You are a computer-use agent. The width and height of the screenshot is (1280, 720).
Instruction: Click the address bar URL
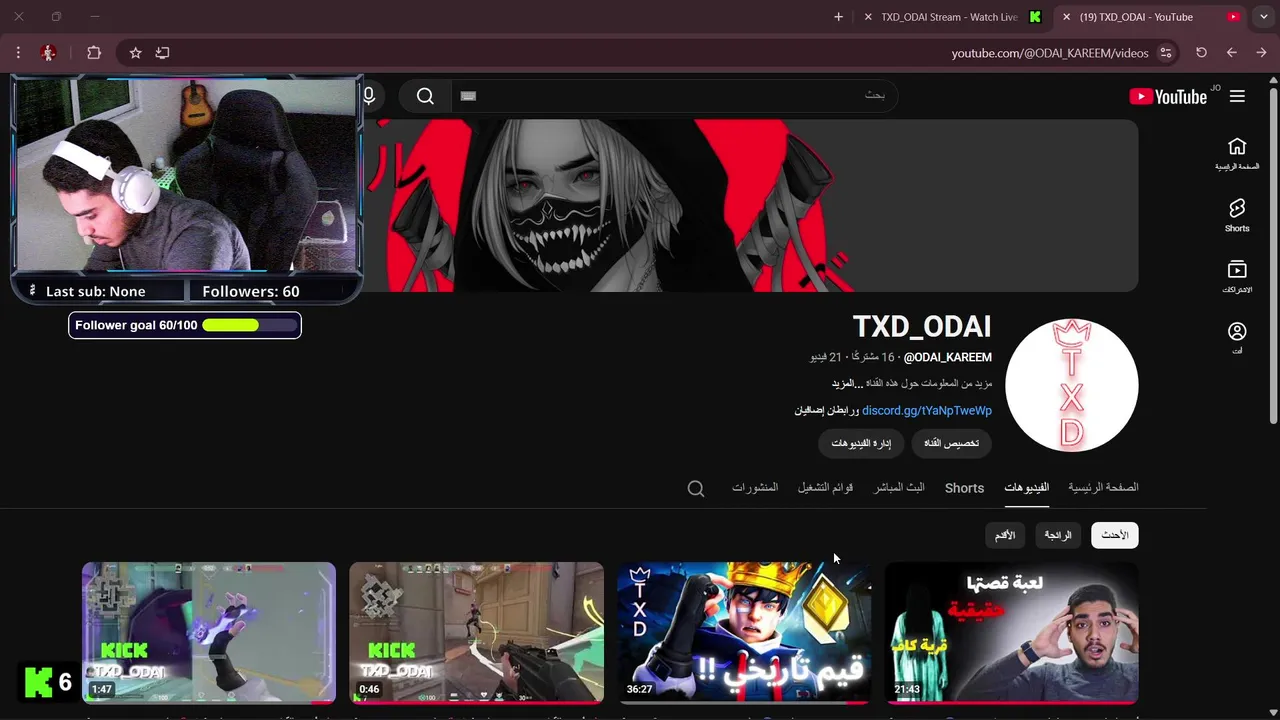tap(1049, 53)
